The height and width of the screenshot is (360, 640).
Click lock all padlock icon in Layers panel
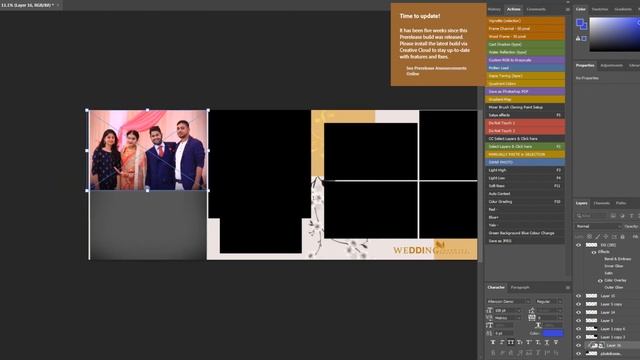click(622, 236)
